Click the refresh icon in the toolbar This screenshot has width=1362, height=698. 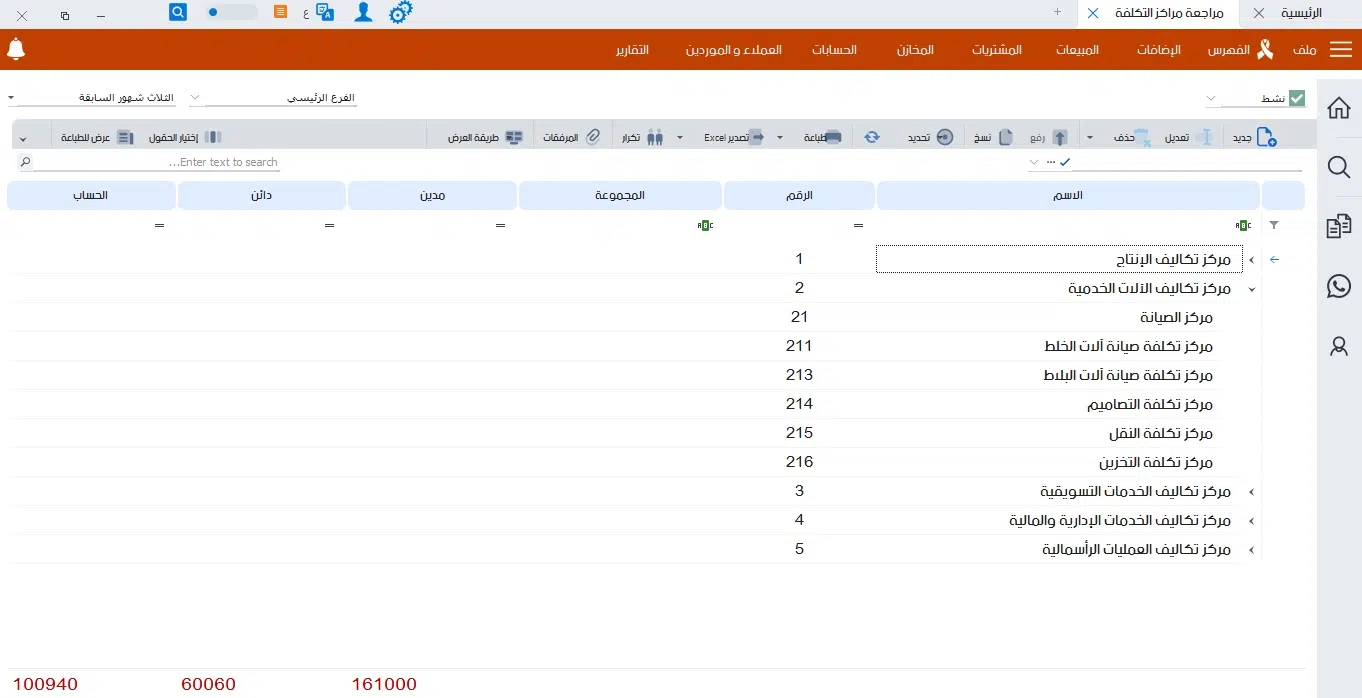click(x=872, y=137)
